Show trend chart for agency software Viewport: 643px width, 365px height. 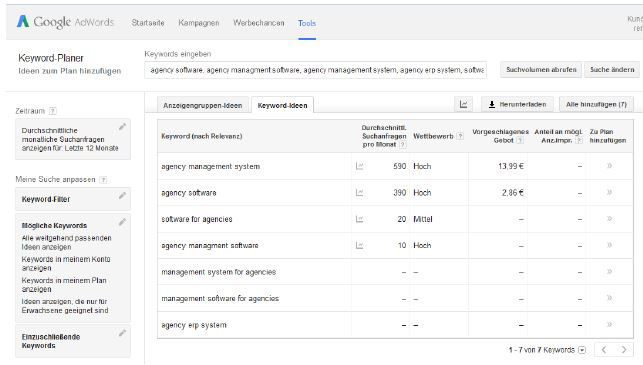click(x=359, y=193)
